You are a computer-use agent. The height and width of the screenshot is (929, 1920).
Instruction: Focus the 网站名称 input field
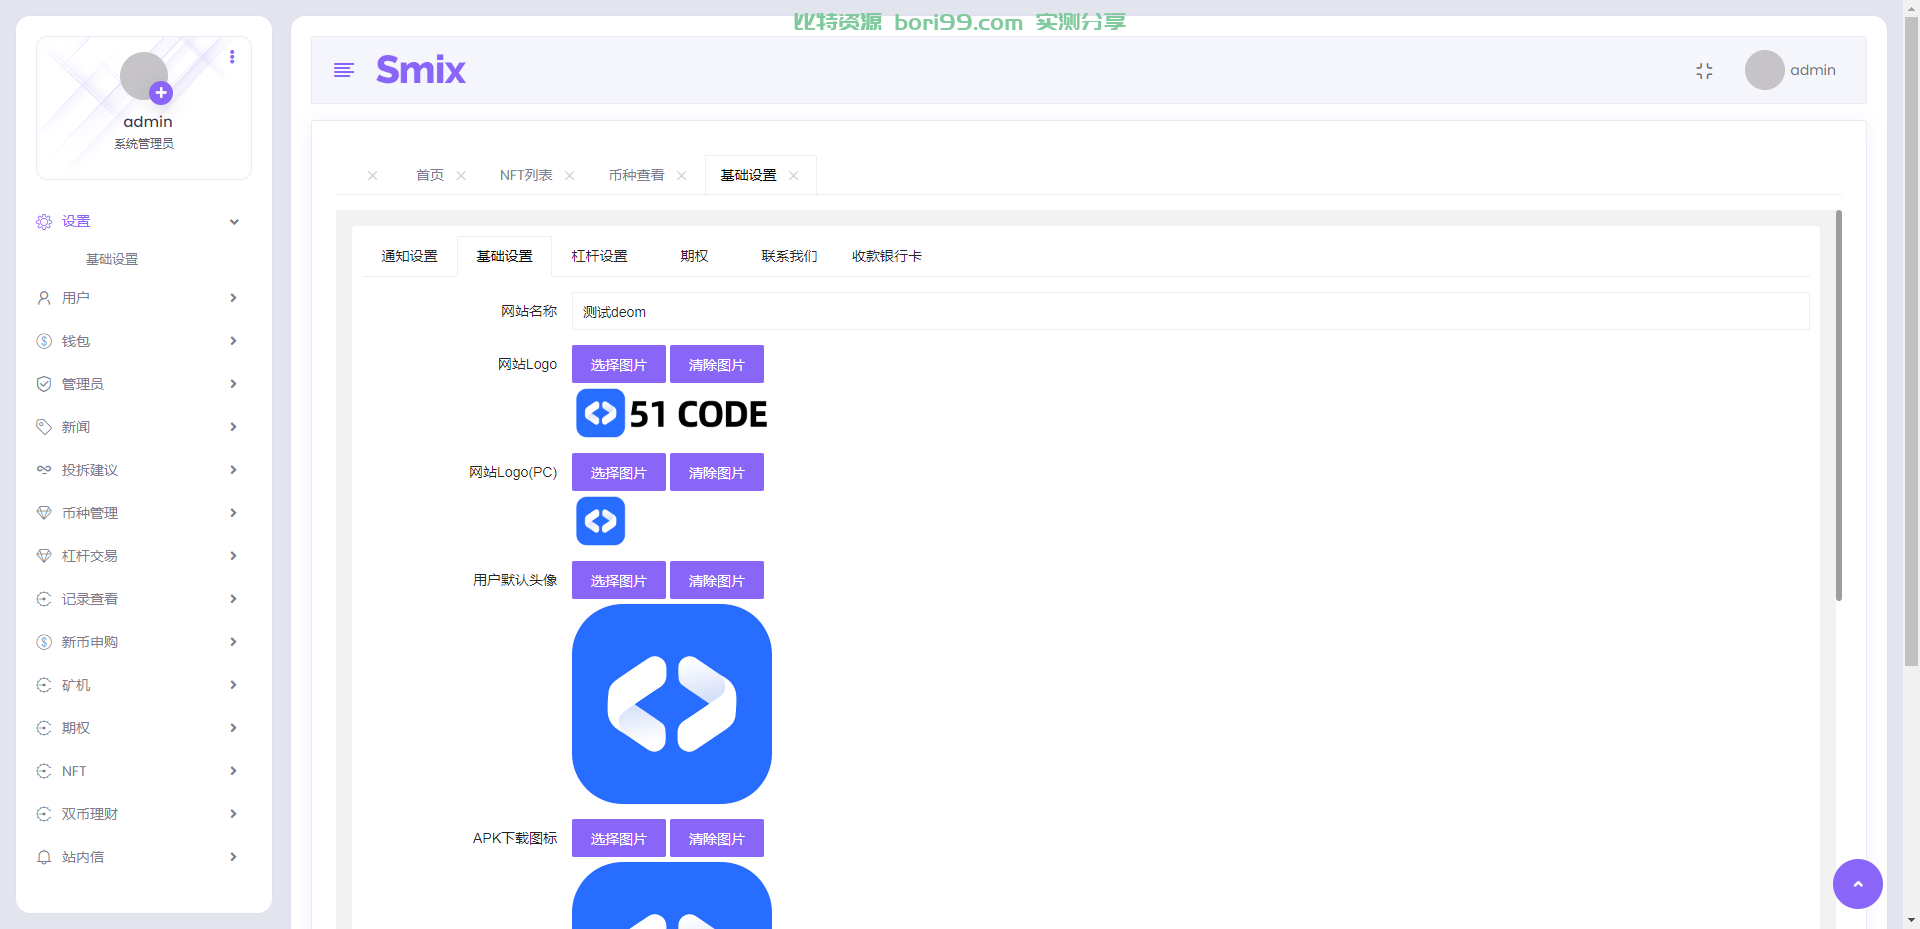click(1190, 311)
